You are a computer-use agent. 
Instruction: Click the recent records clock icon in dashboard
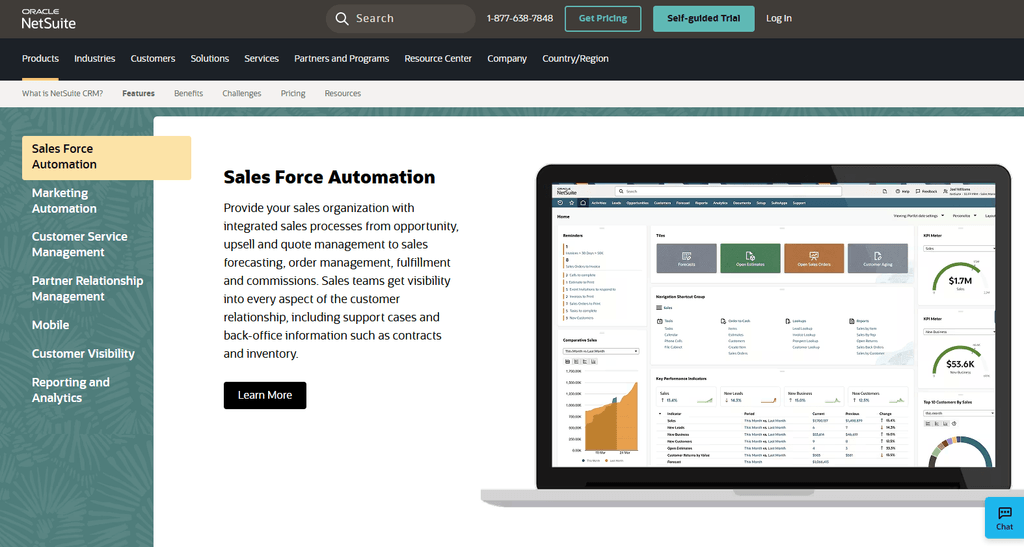coord(560,203)
